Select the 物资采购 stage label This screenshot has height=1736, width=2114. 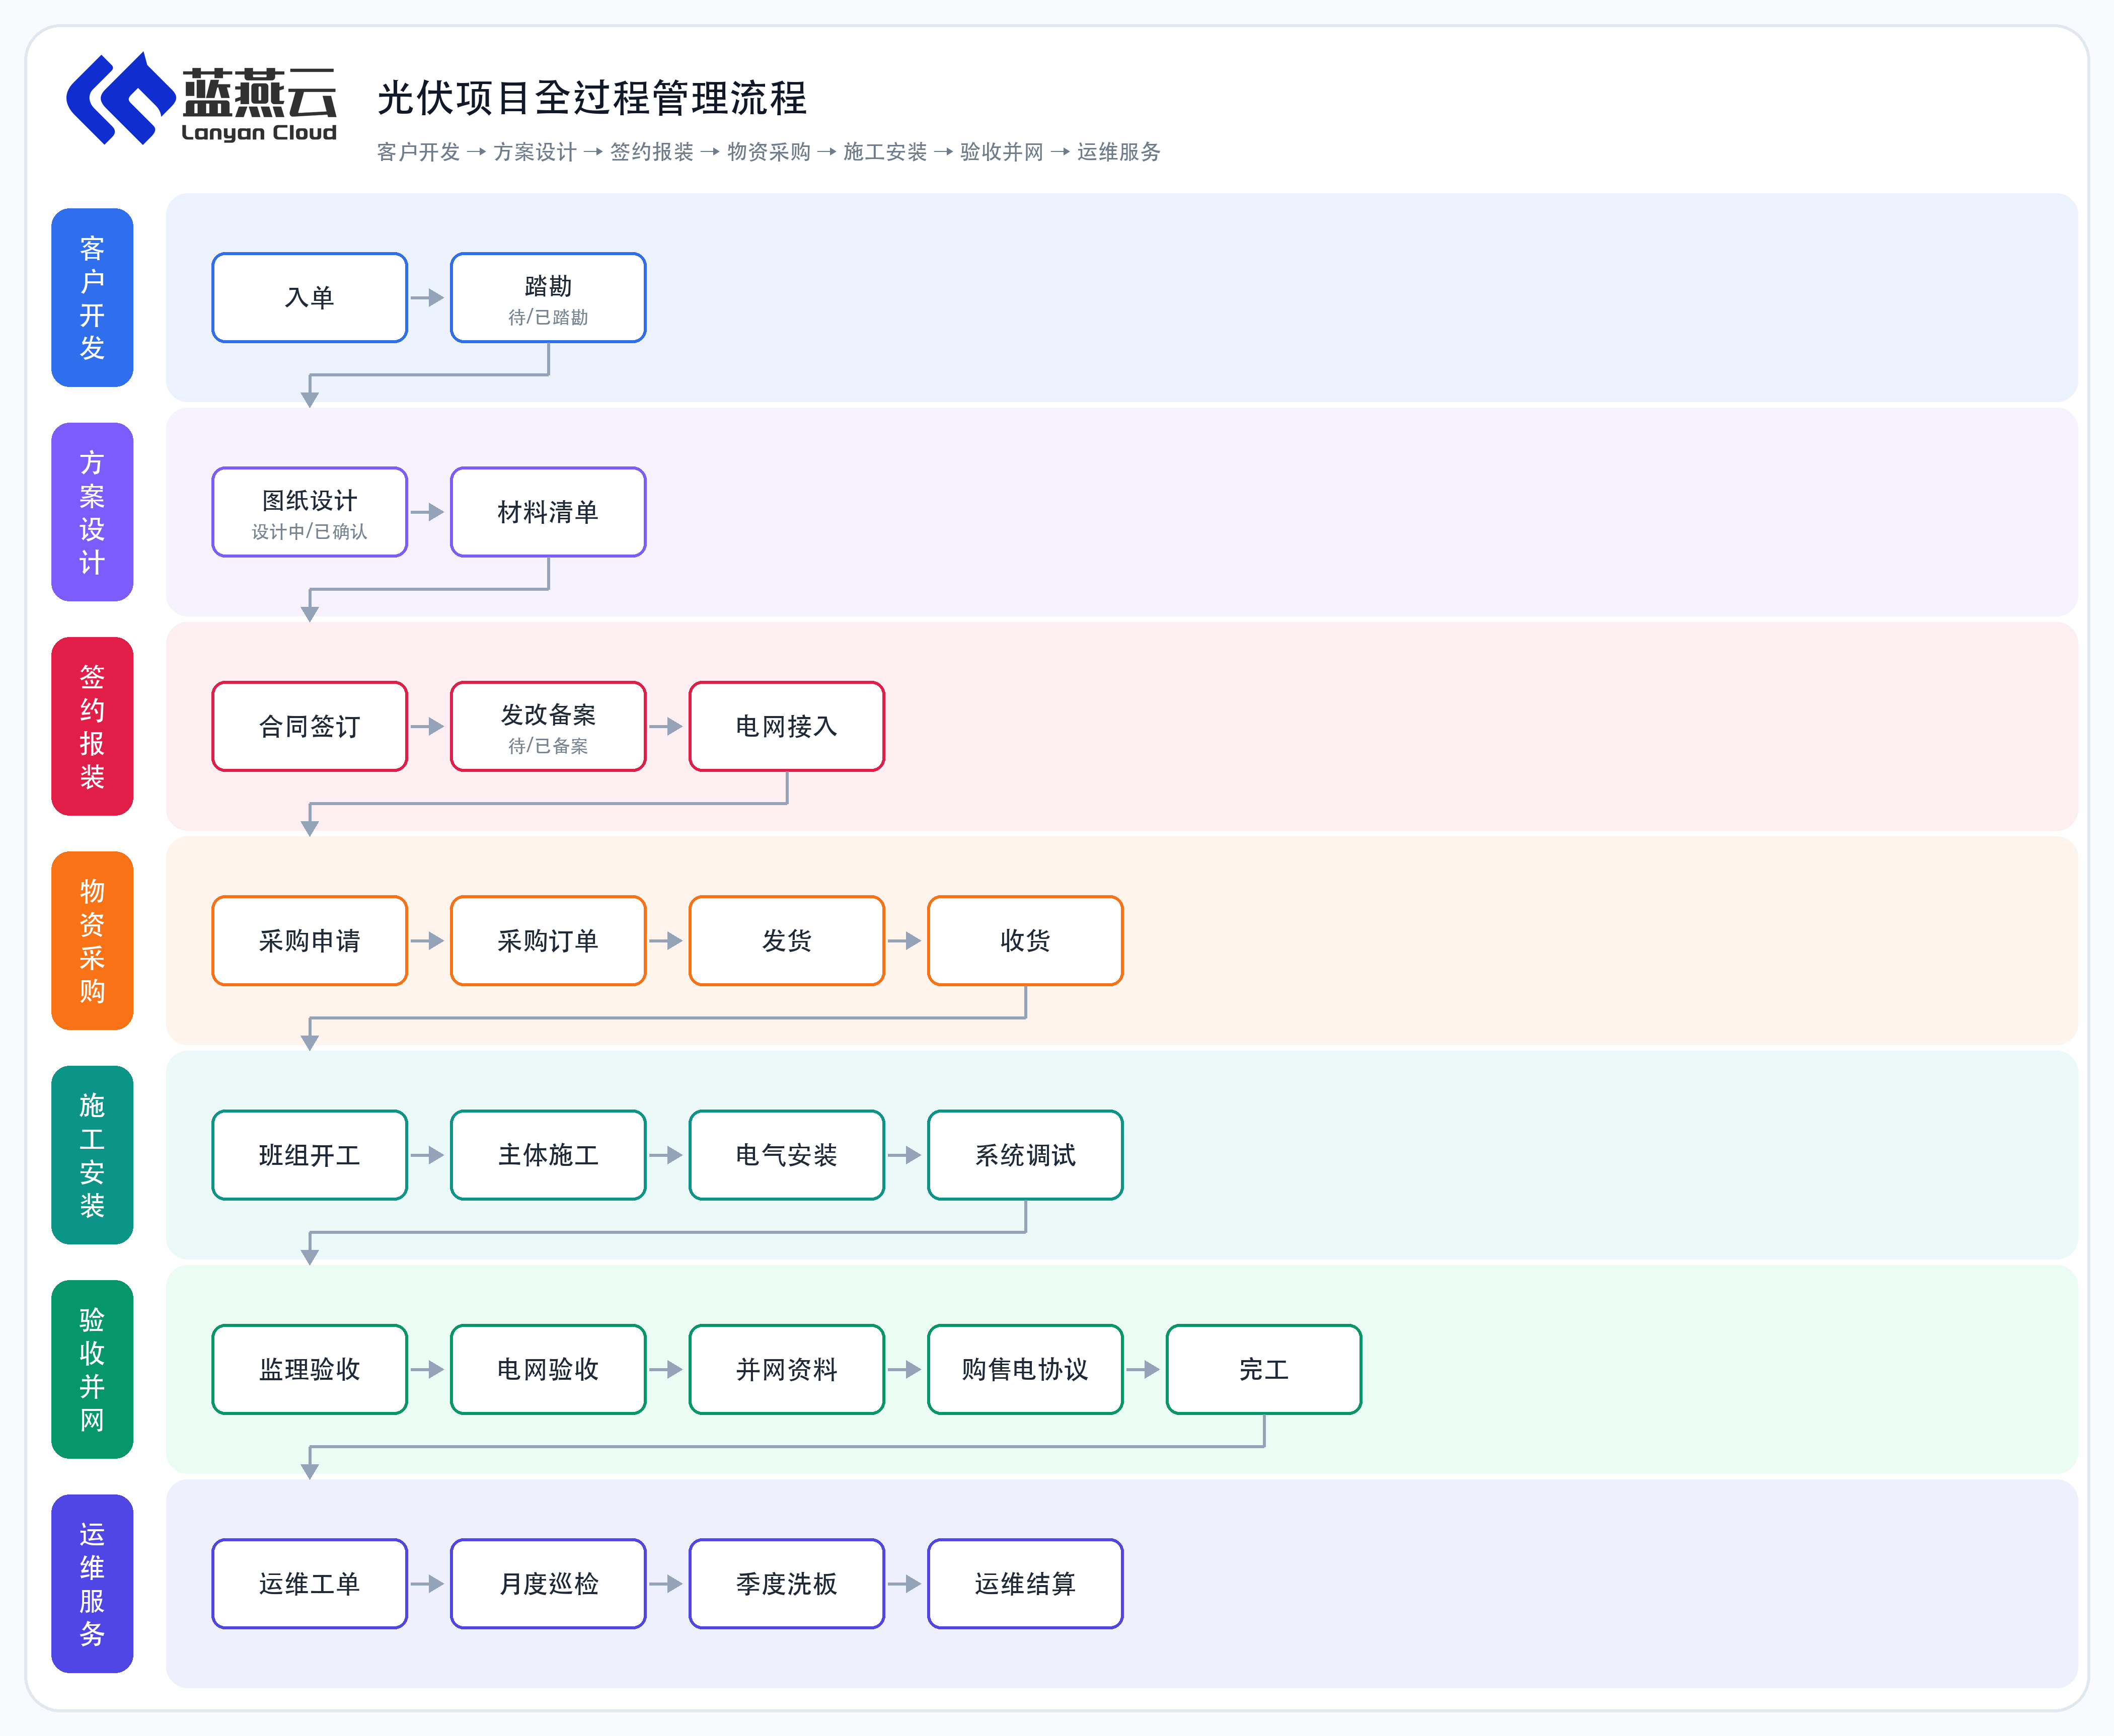tap(92, 940)
